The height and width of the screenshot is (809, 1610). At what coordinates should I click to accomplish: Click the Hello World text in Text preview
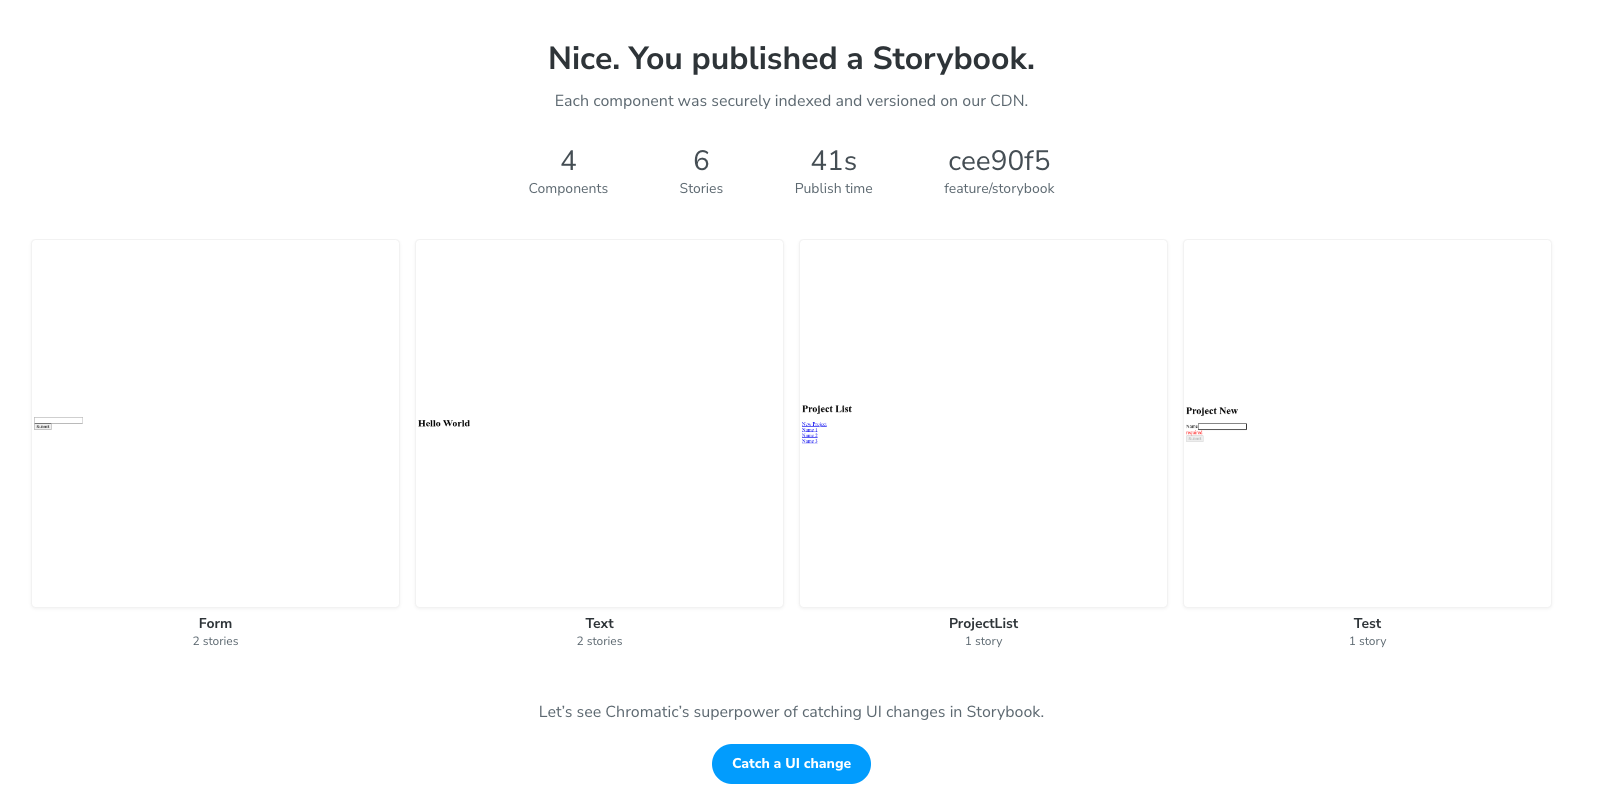(444, 423)
